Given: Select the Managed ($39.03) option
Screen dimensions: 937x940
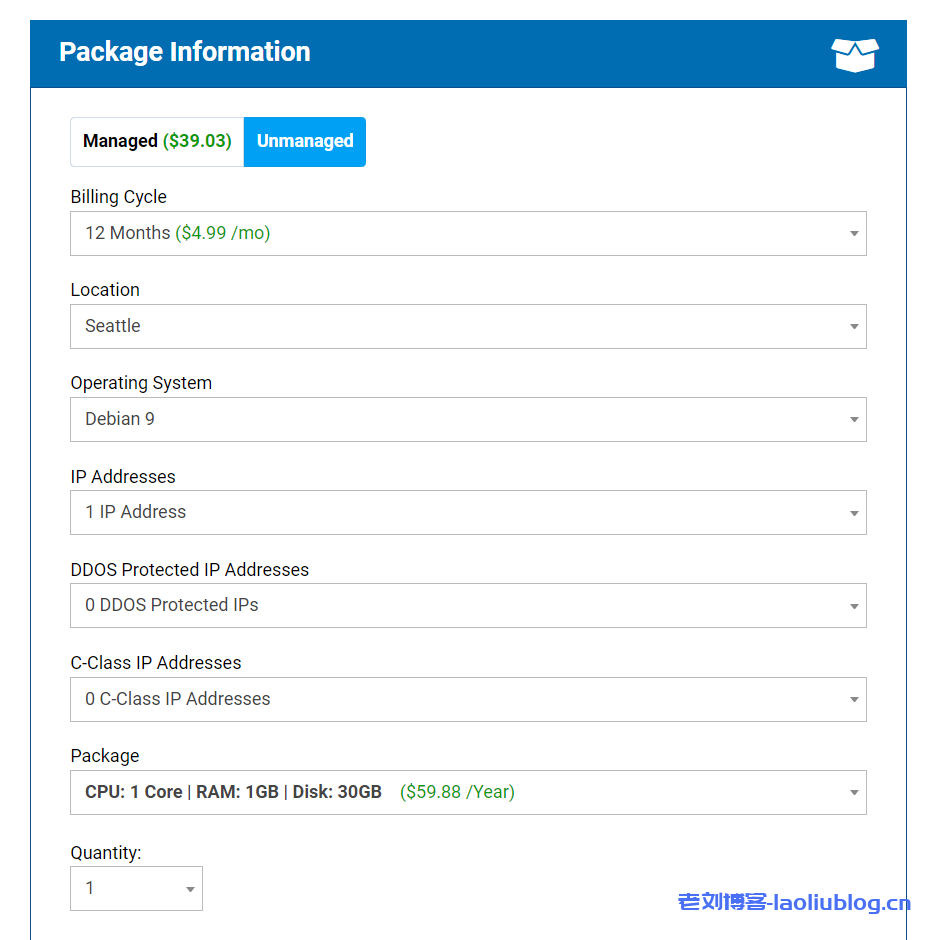Looking at the screenshot, I should [157, 142].
